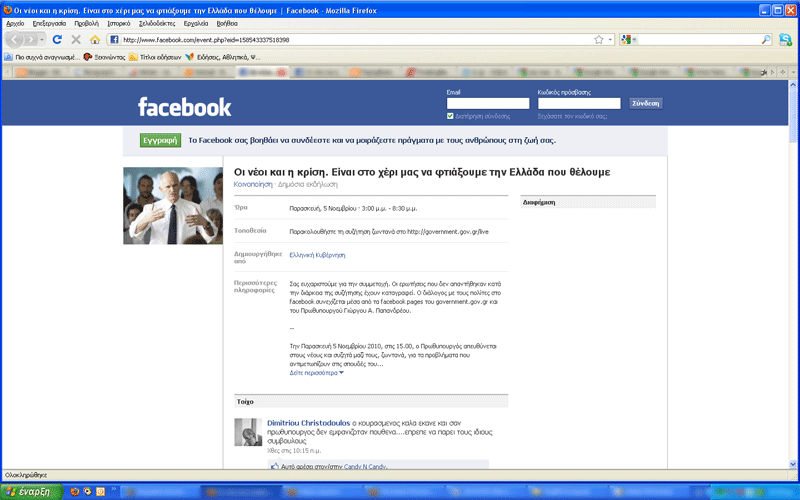Open the Εργαλεία menu
Screen dimensions: 800x500
click(x=196, y=23)
